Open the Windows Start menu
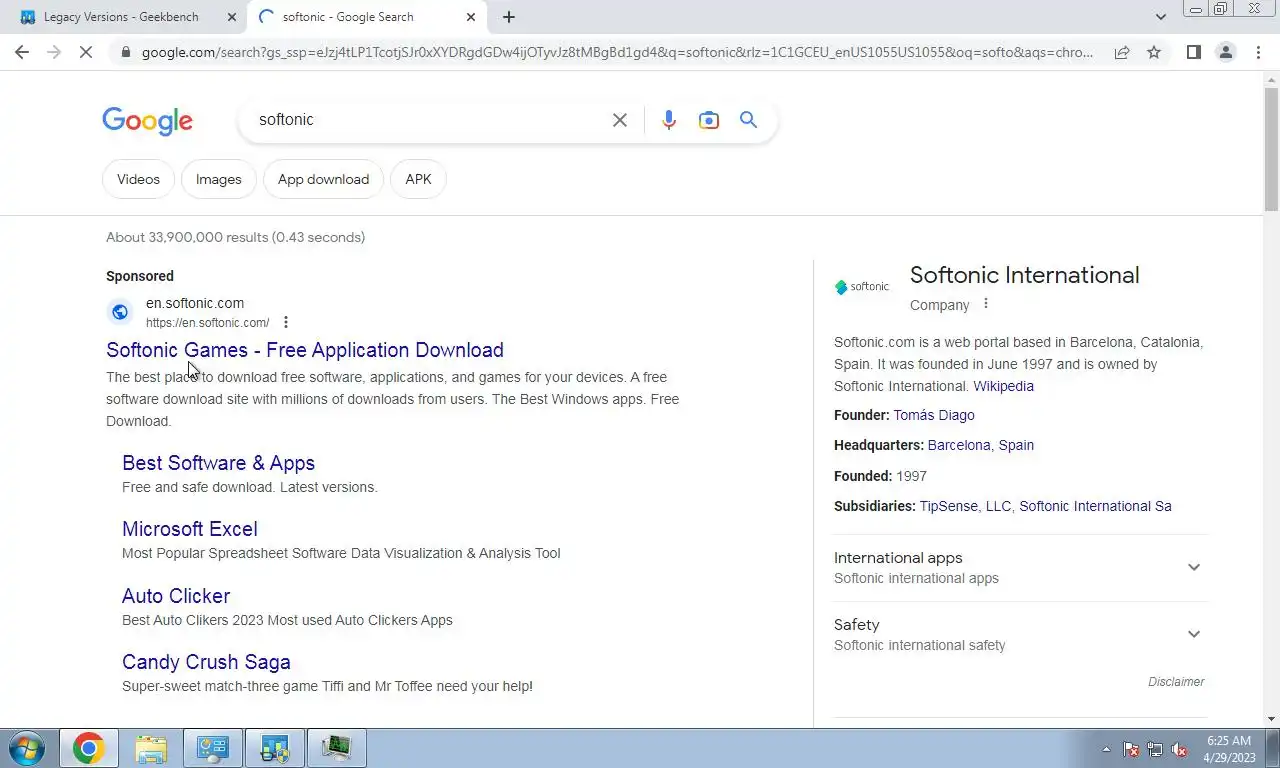 tap(25, 748)
